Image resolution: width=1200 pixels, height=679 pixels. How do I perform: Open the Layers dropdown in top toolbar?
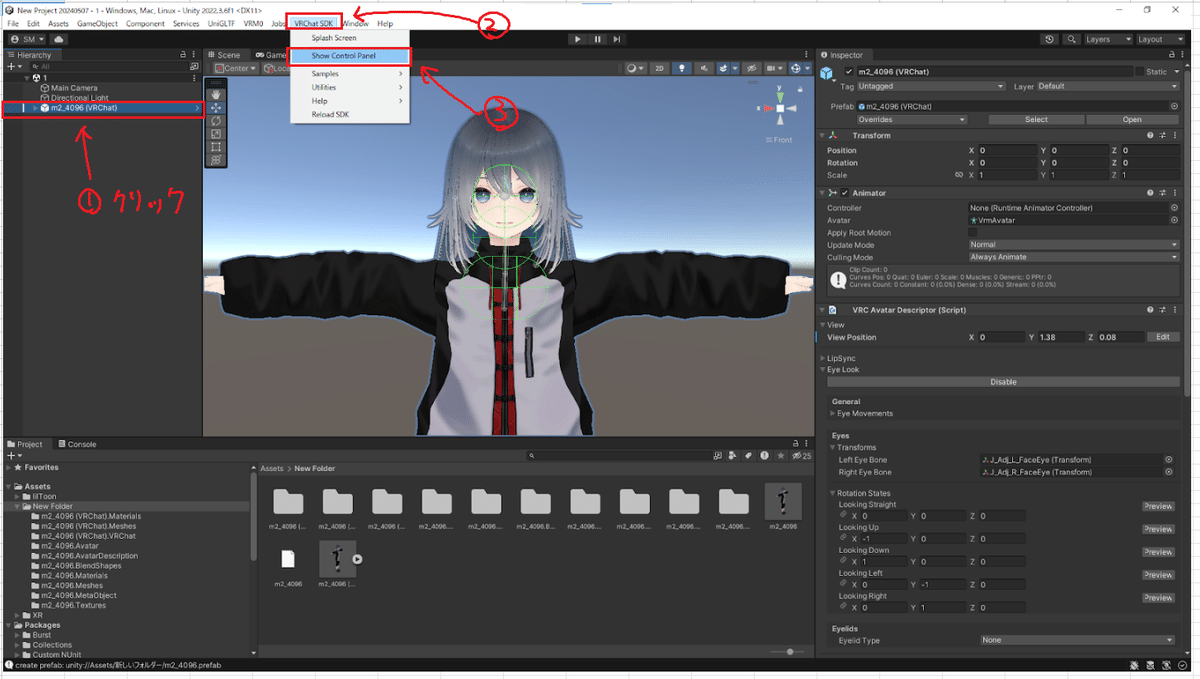pos(1107,39)
